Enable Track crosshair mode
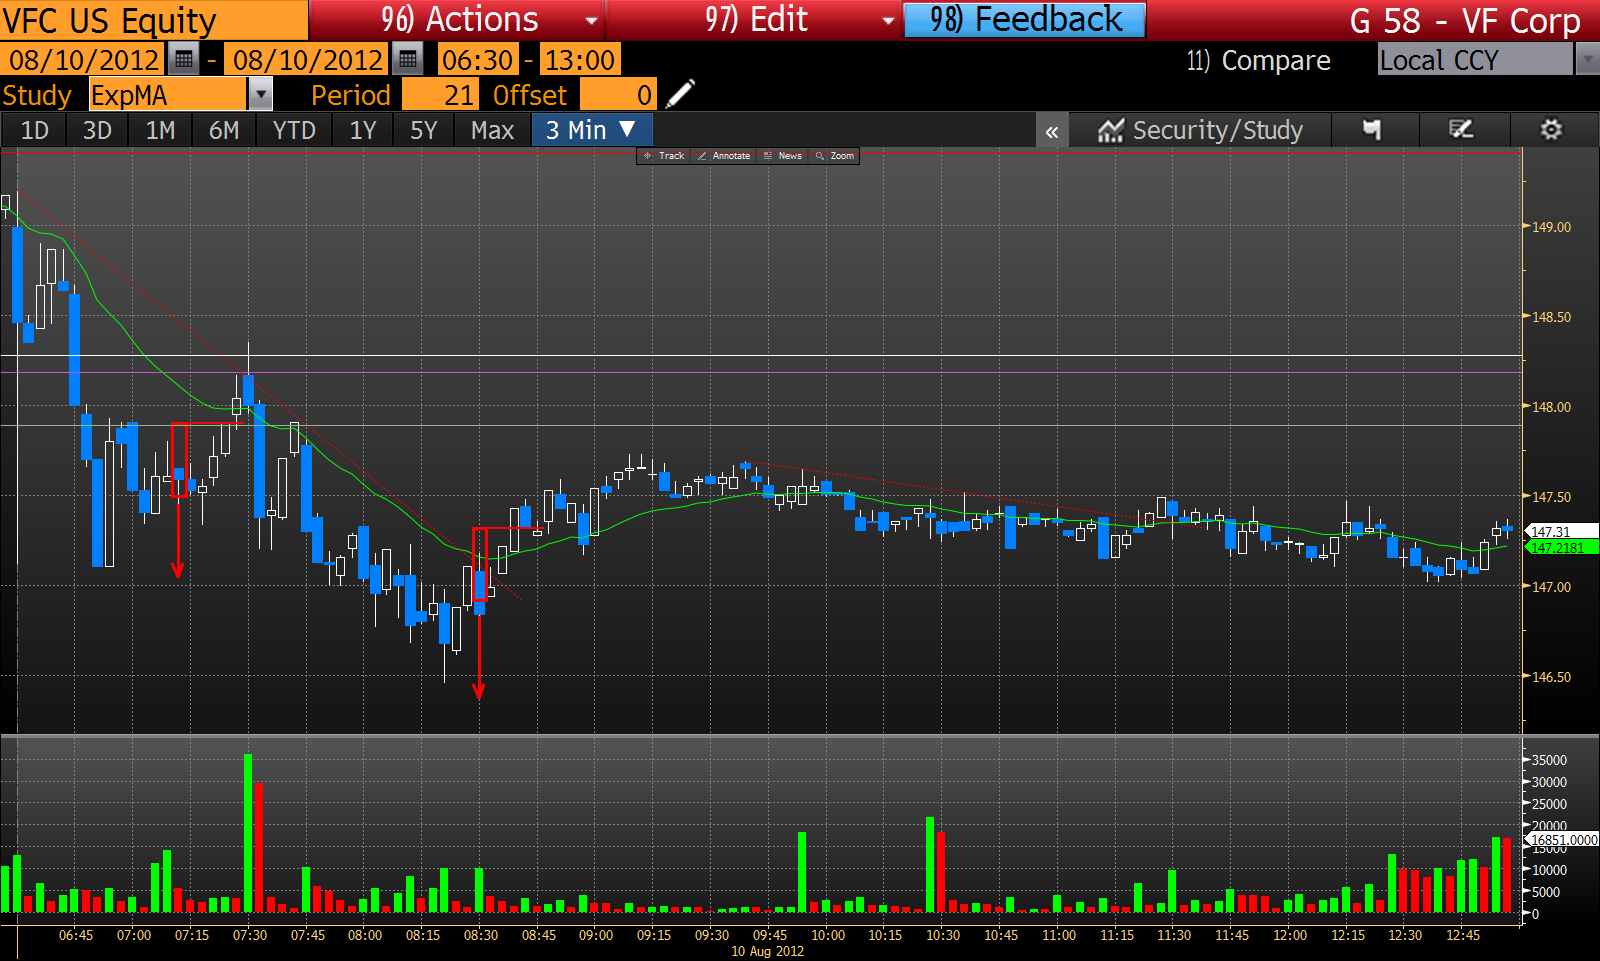Viewport: 1600px width, 961px height. [x=664, y=156]
